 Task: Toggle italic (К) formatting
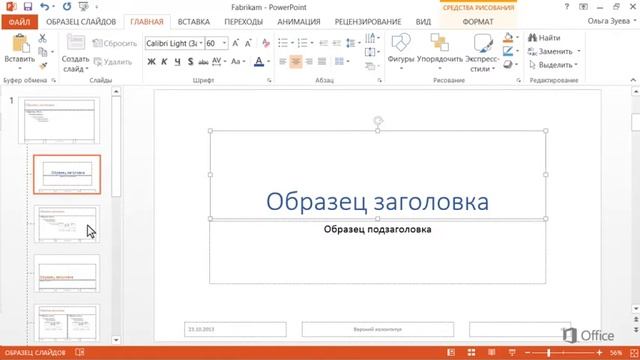164,62
